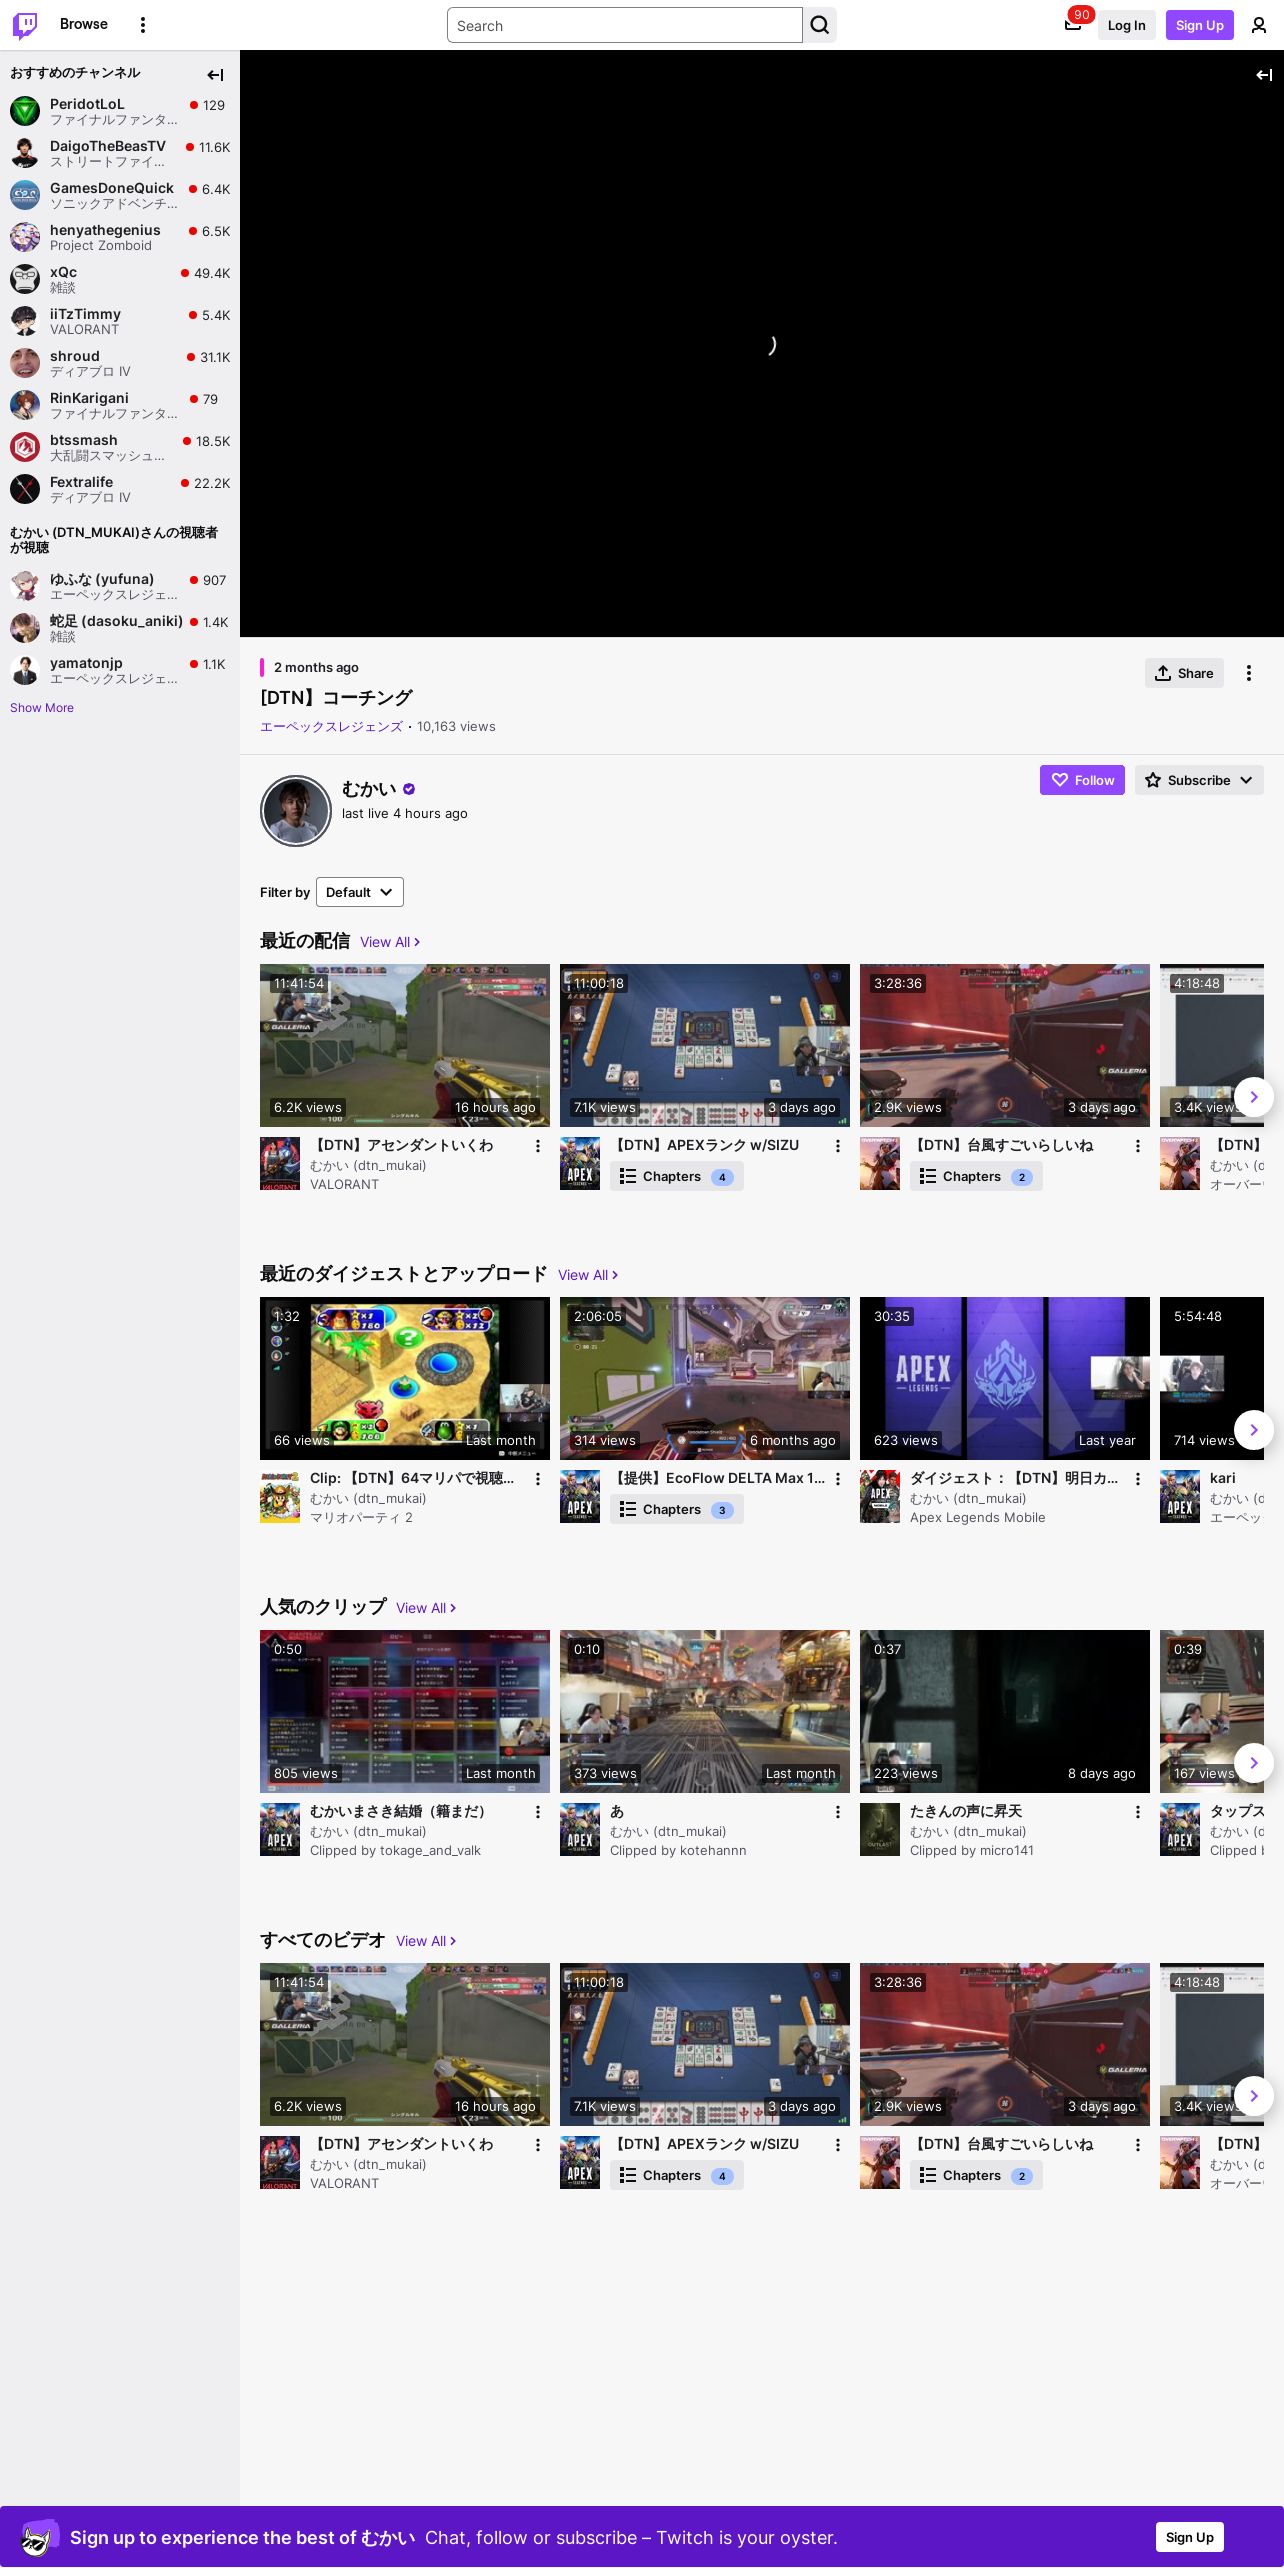The width and height of the screenshot is (1284, 2568).
Task: View All 最近の配信 videos
Action: tap(390, 942)
